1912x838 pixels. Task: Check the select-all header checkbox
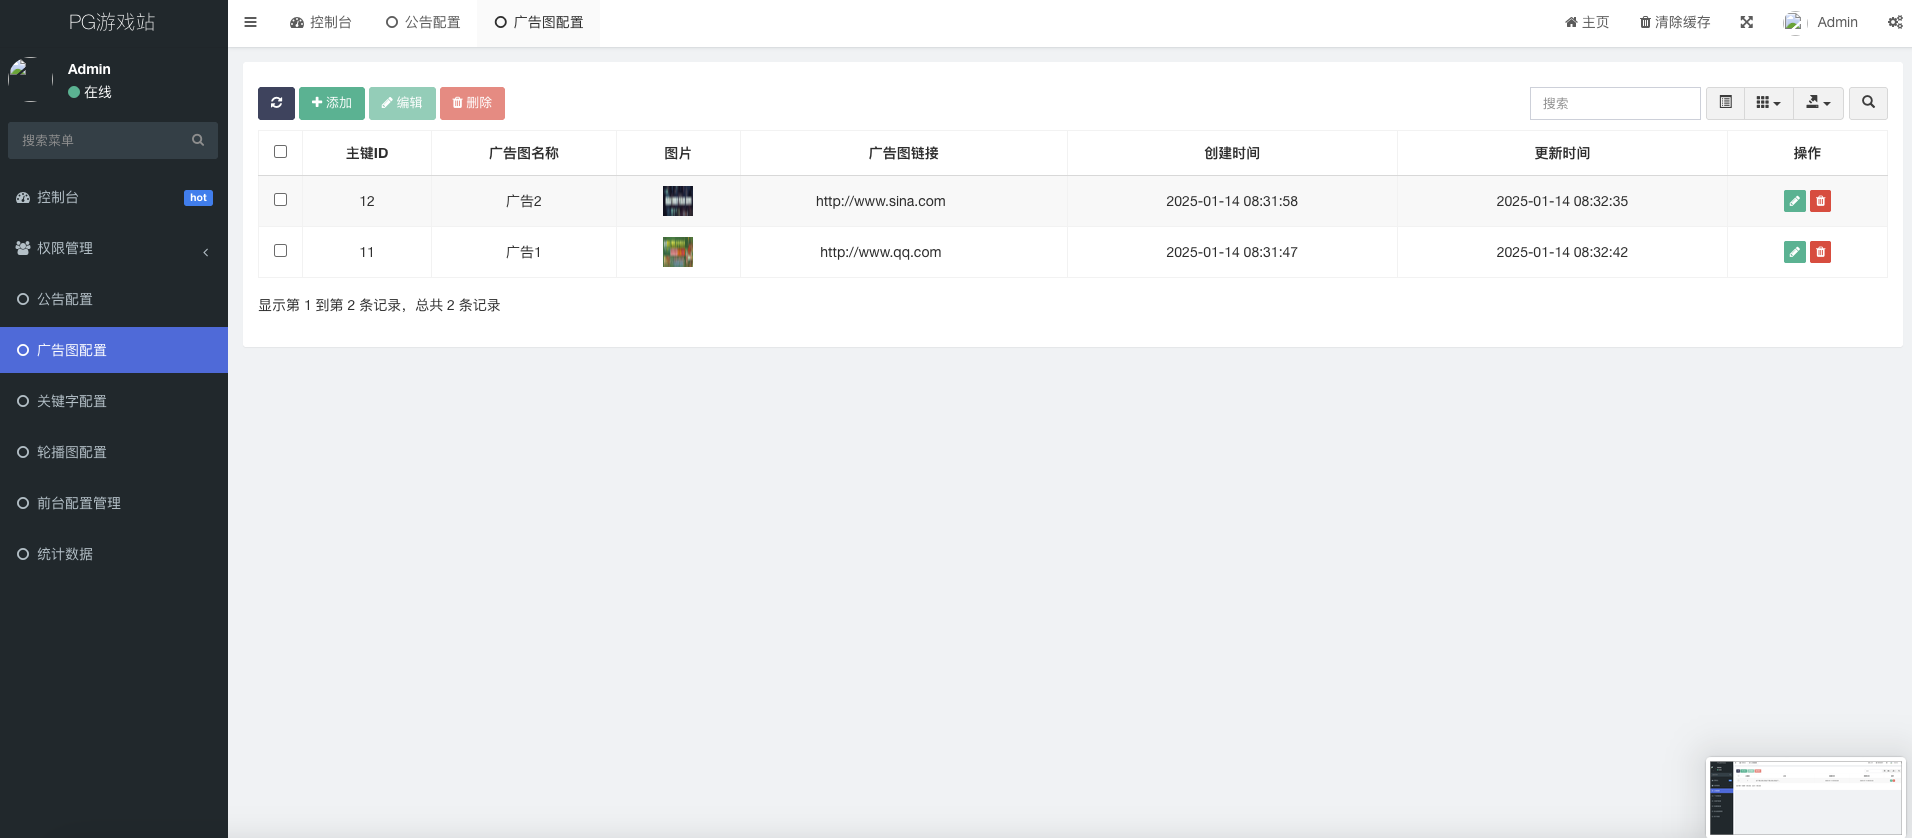pos(280,152)
